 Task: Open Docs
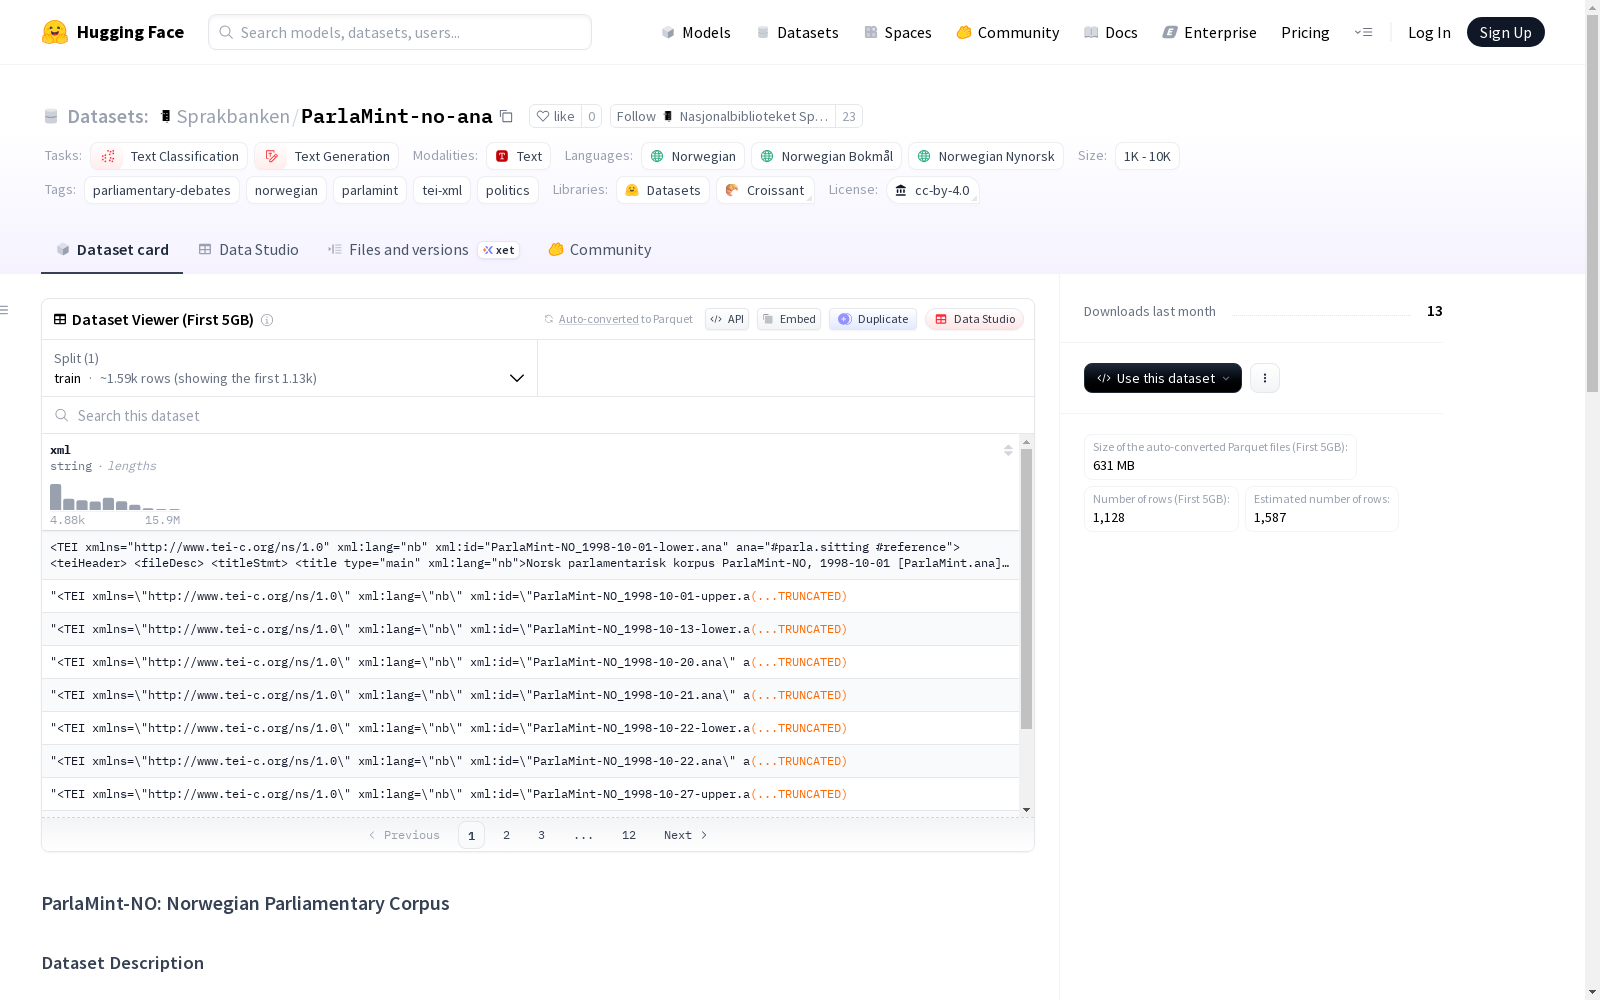pyautogui.click(x=1111, y=32)
